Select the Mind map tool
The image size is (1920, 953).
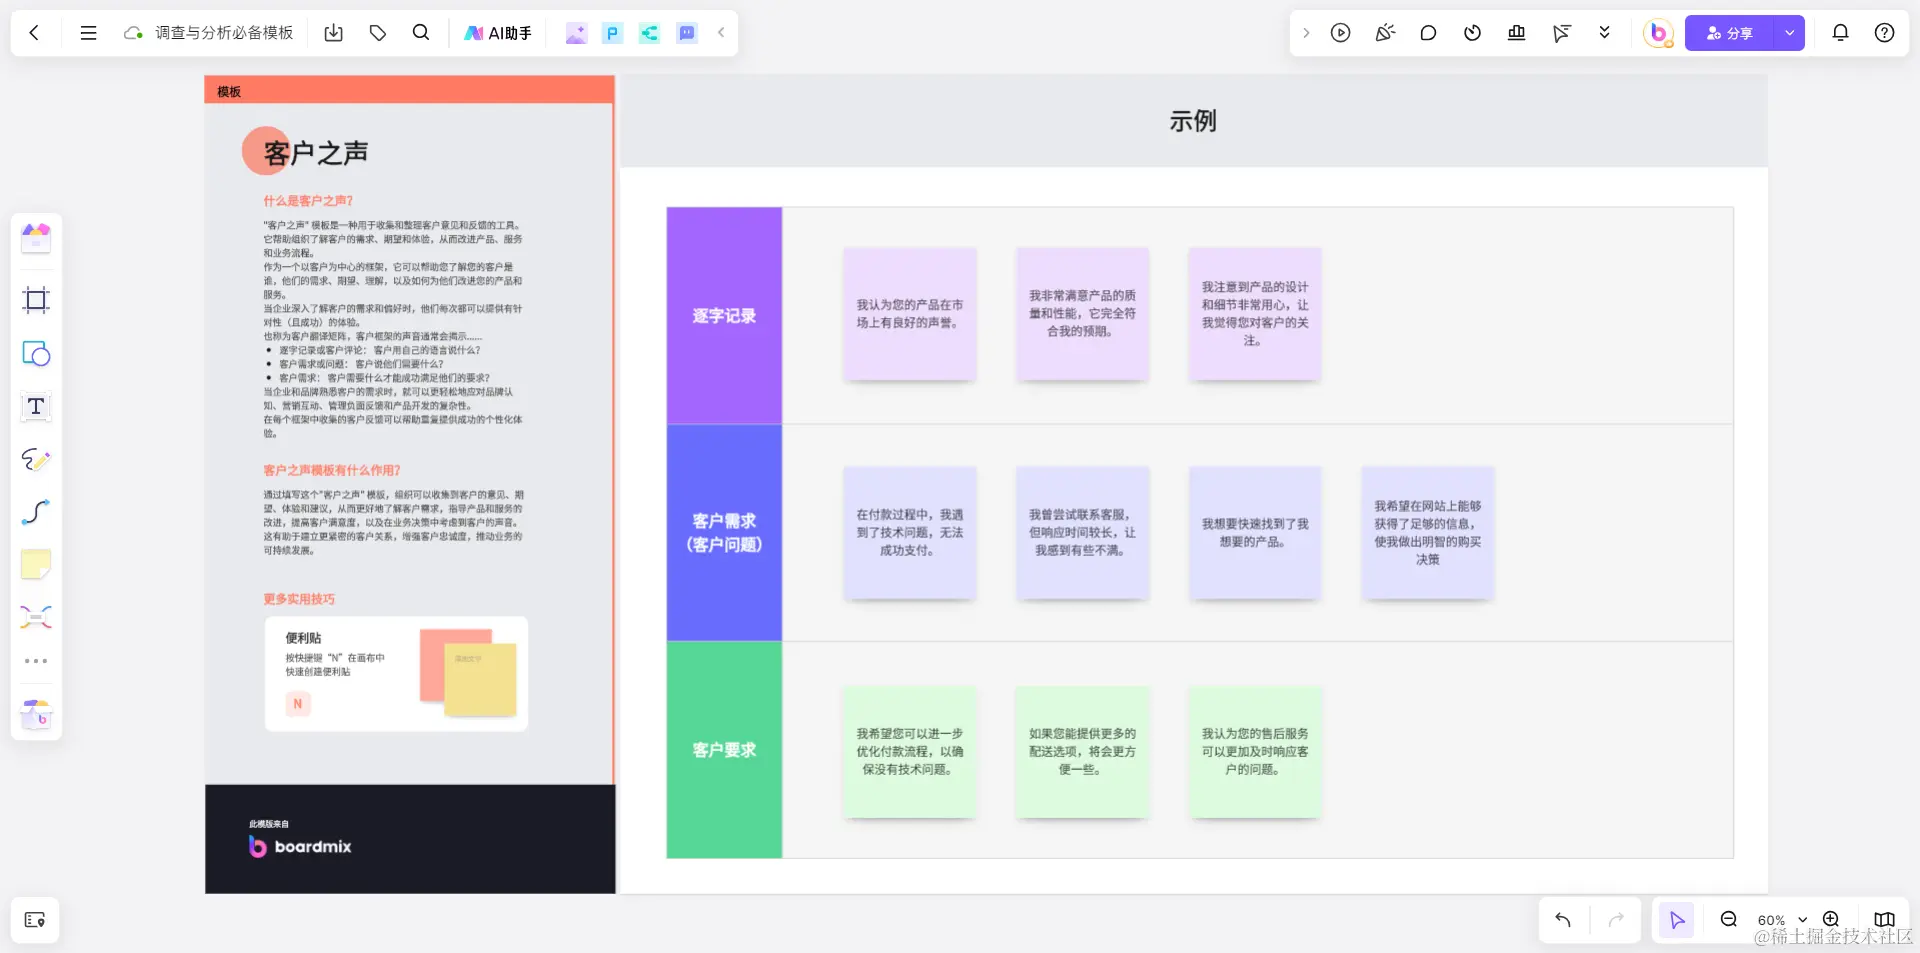(x=35, y=617)
